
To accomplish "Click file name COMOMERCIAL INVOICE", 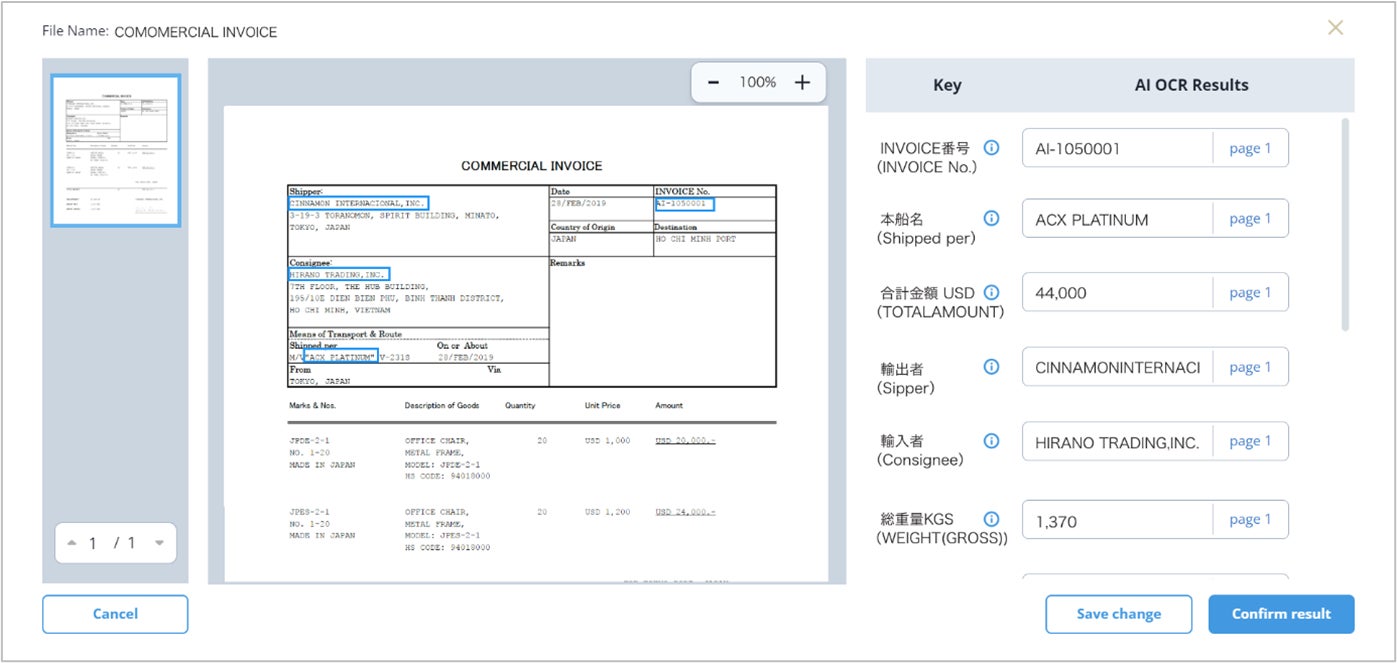I will point(196,32).
